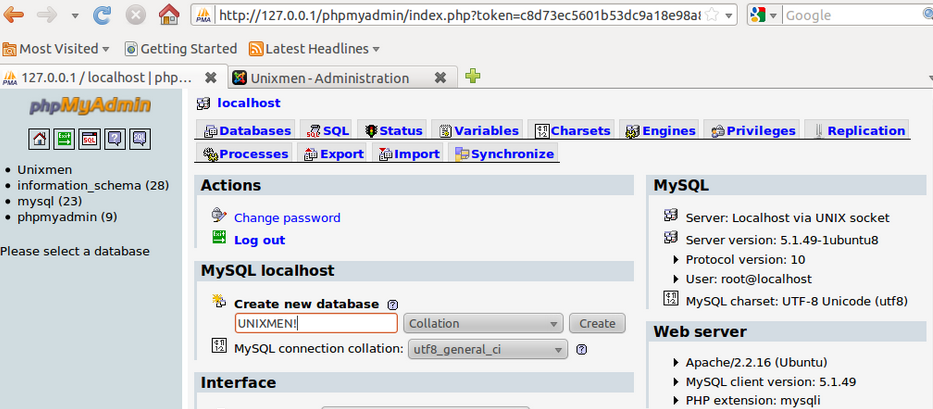Screen dimensions: 933x409
Task: Open a new tab with the green plus
Action: [x=472, y=76]
